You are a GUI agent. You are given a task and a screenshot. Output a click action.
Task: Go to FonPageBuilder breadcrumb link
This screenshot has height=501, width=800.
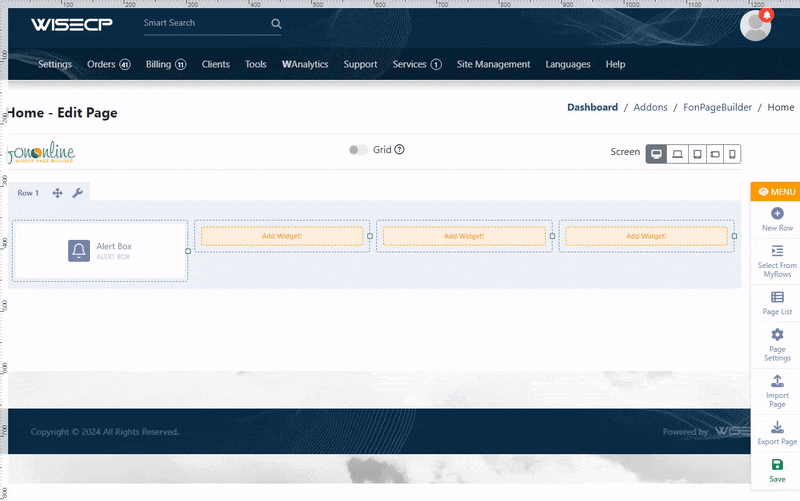(717, 107)
